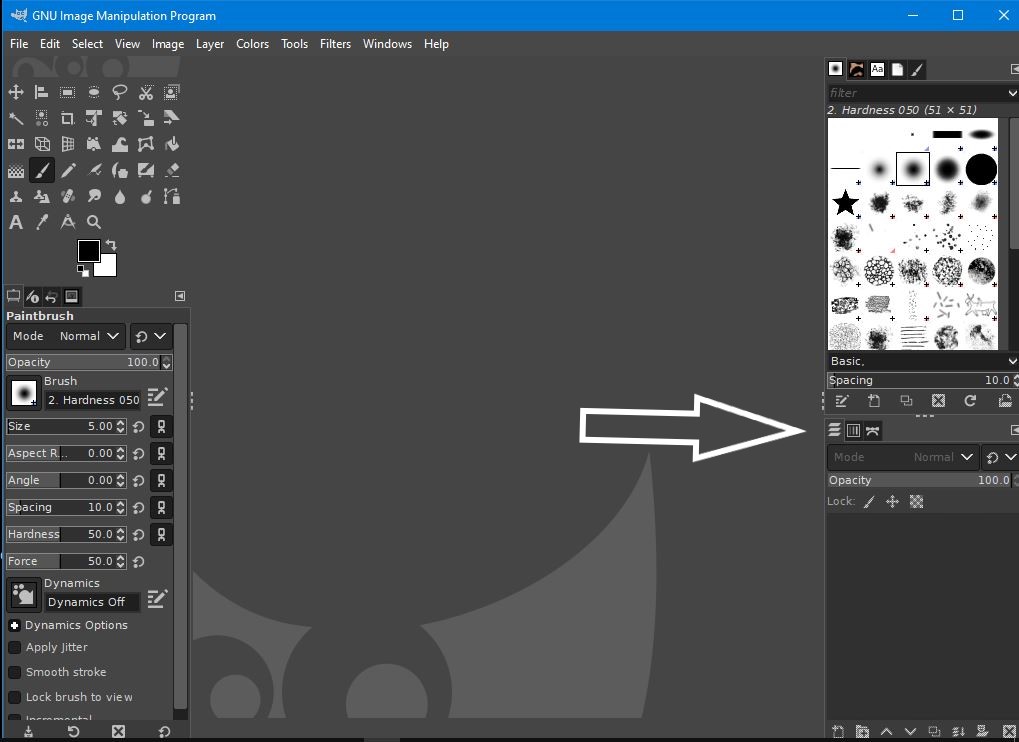The image size is (1019, 742).
Task: Toggle Lock position and size in Layers
Action: (x=892, y=502)
